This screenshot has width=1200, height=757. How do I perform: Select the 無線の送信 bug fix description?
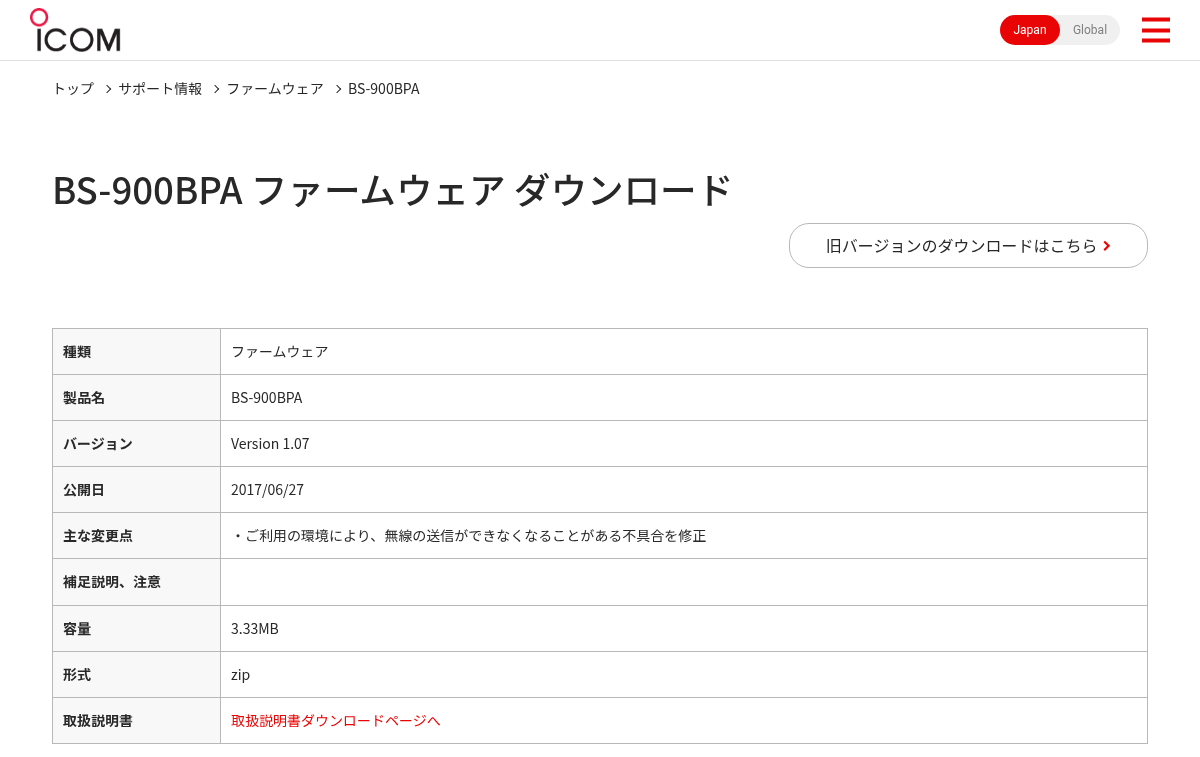tap(469, 535)
